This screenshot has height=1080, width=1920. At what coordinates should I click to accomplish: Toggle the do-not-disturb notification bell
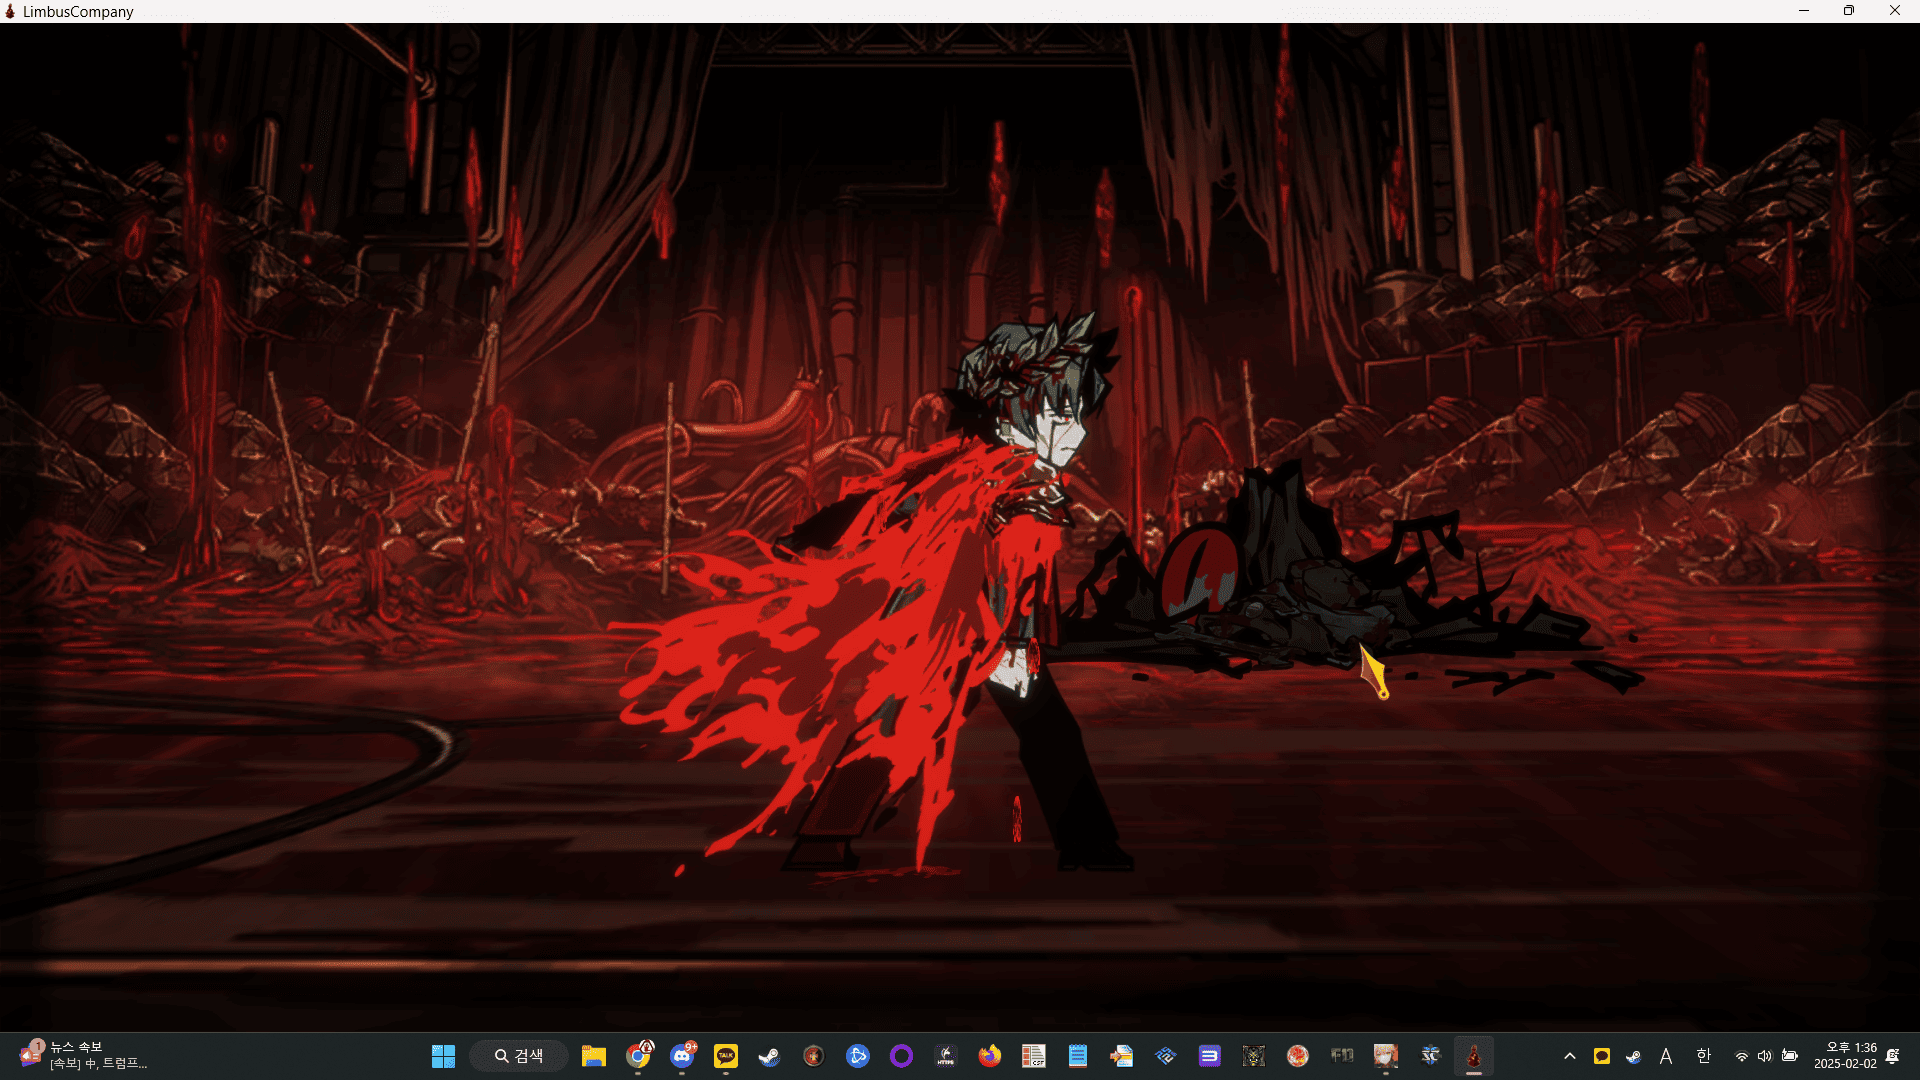click(1892, 1056)
